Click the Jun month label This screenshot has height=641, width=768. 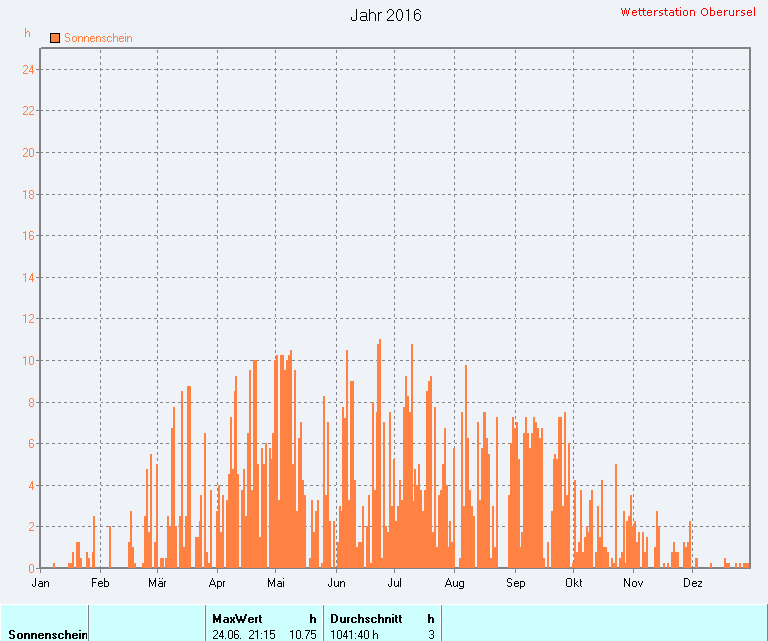[336, 583]
